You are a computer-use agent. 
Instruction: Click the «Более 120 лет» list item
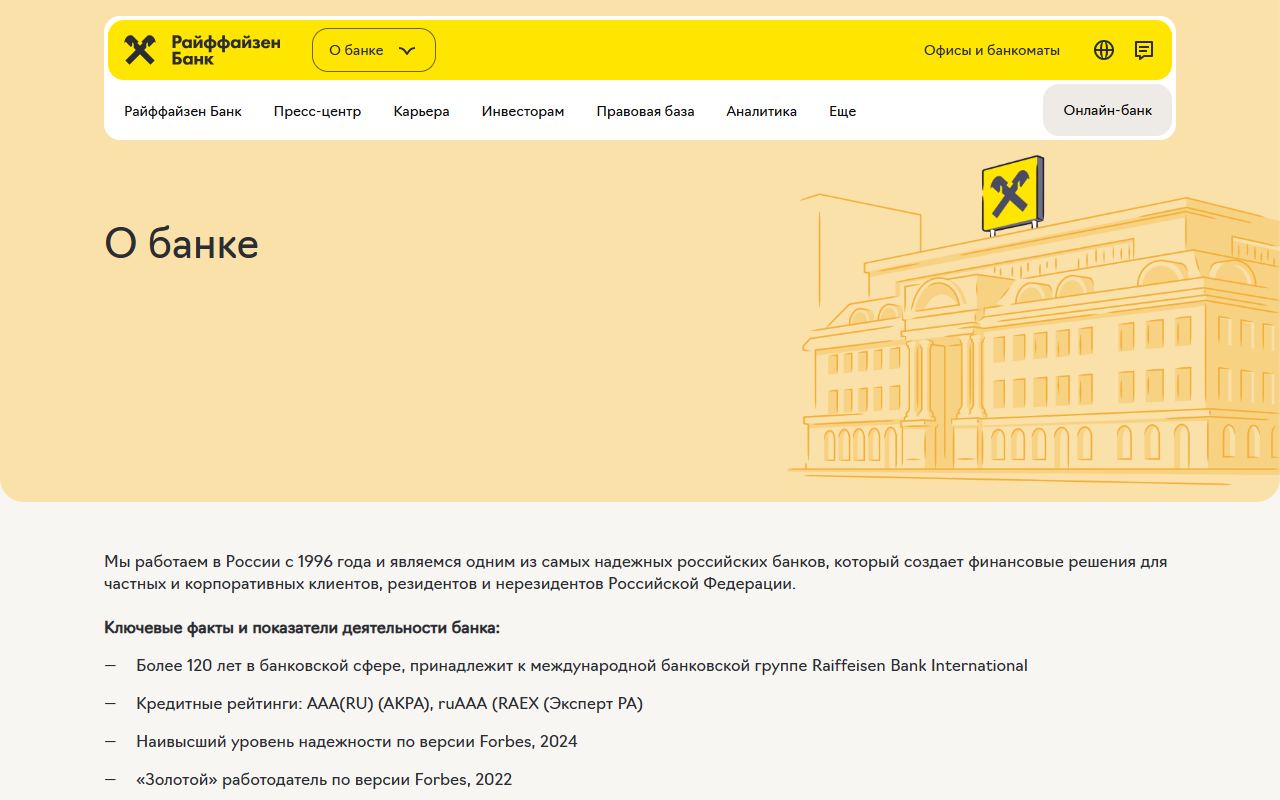click(582, 666)
